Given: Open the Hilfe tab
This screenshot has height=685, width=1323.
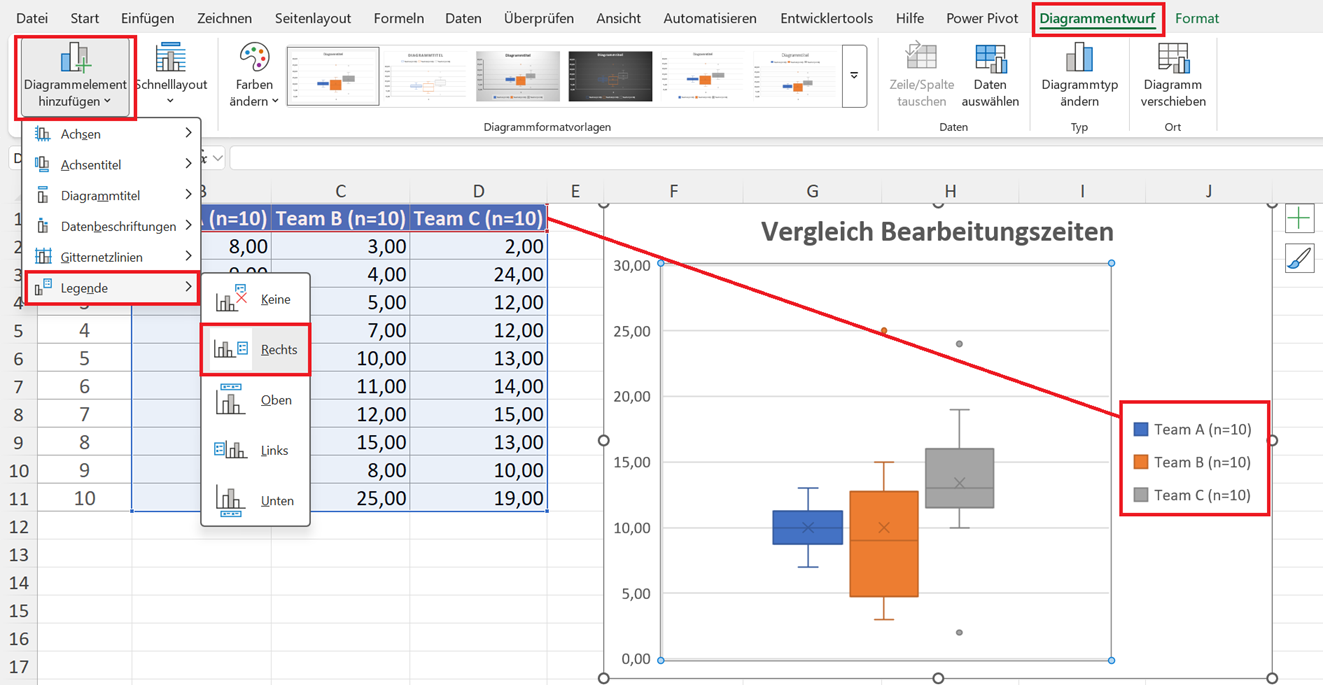Looking at the screenshot, I should (x=910, y=18).
